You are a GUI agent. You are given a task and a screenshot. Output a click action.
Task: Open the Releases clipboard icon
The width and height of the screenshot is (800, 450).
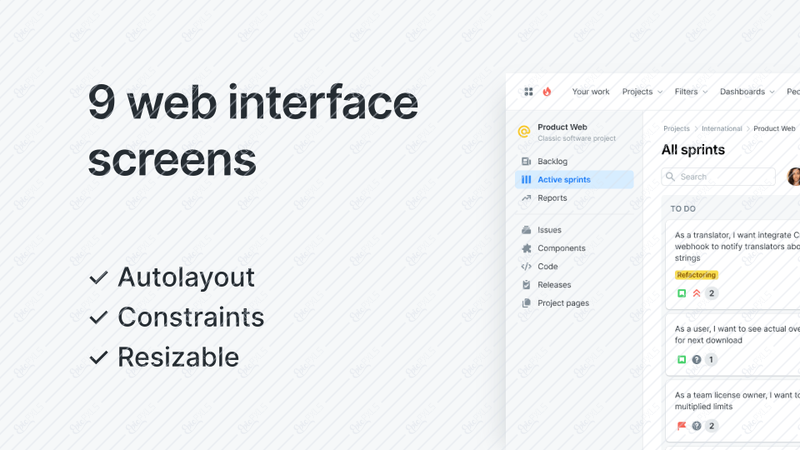526,285
